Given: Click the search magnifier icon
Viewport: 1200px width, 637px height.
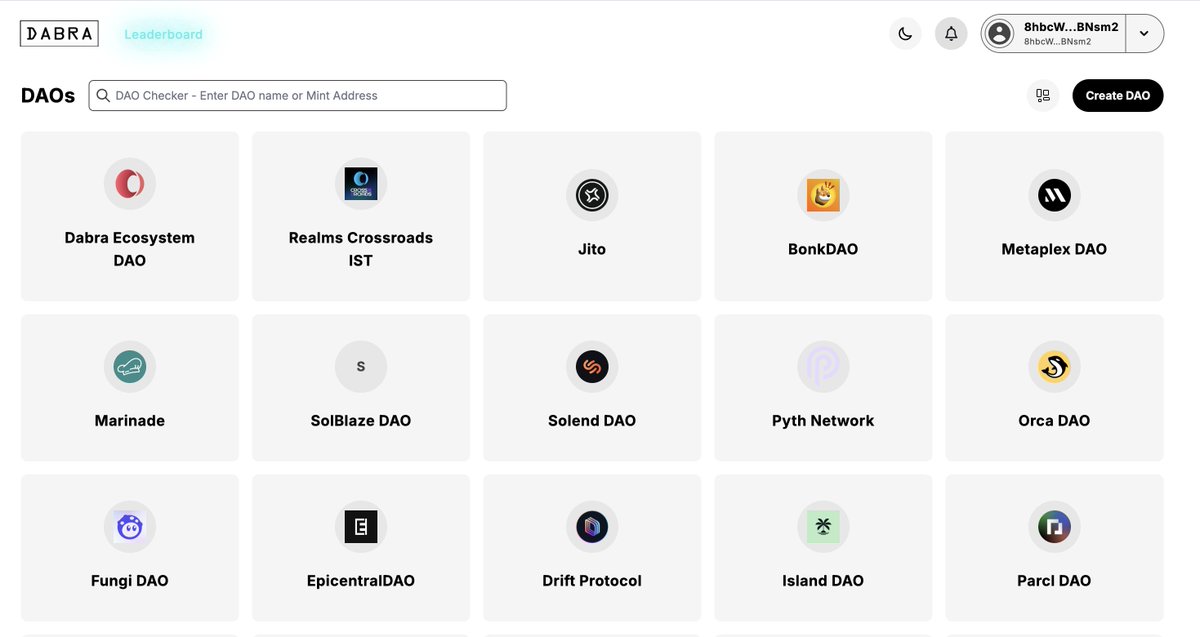Looking at the screenshot, I should point(103,96).
